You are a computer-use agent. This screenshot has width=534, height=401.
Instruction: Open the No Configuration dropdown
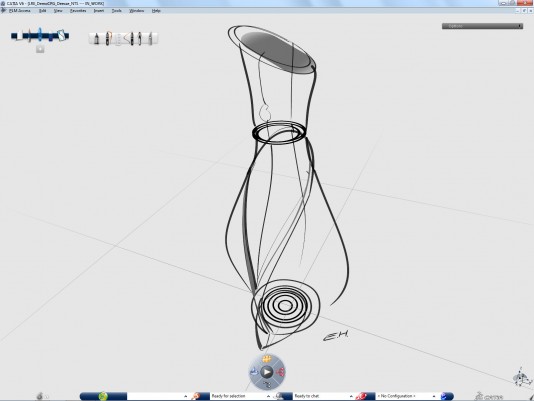[434, 396]
